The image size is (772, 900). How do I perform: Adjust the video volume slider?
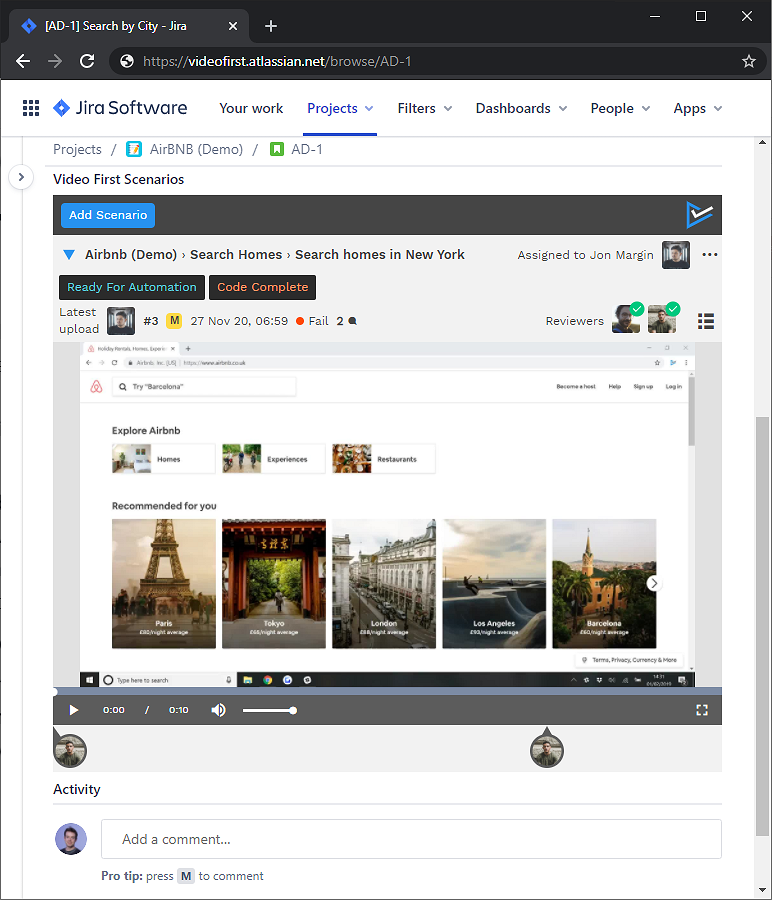click(269, 710)
